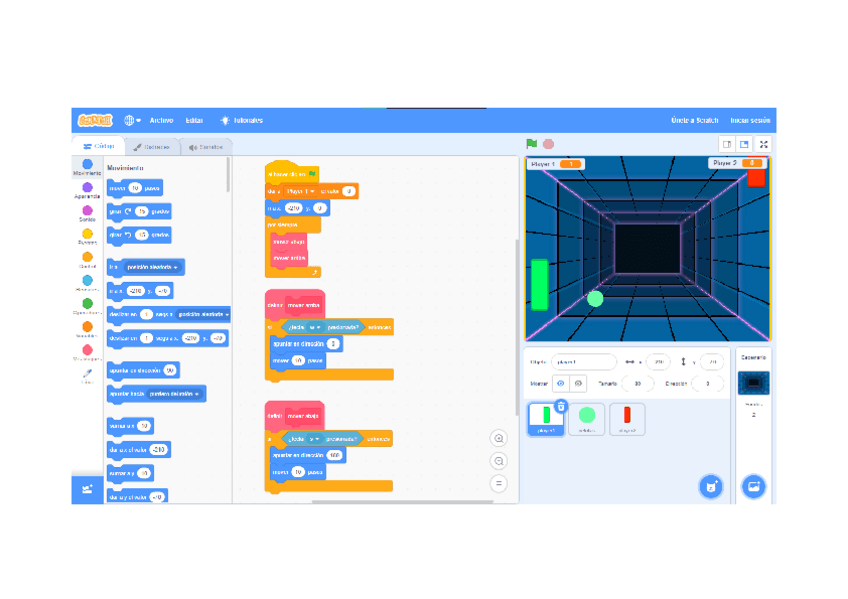Select the stage backdrop thumbnail
Screen dimensions: 848x599
pyautogui.click(x=753, y=383)
